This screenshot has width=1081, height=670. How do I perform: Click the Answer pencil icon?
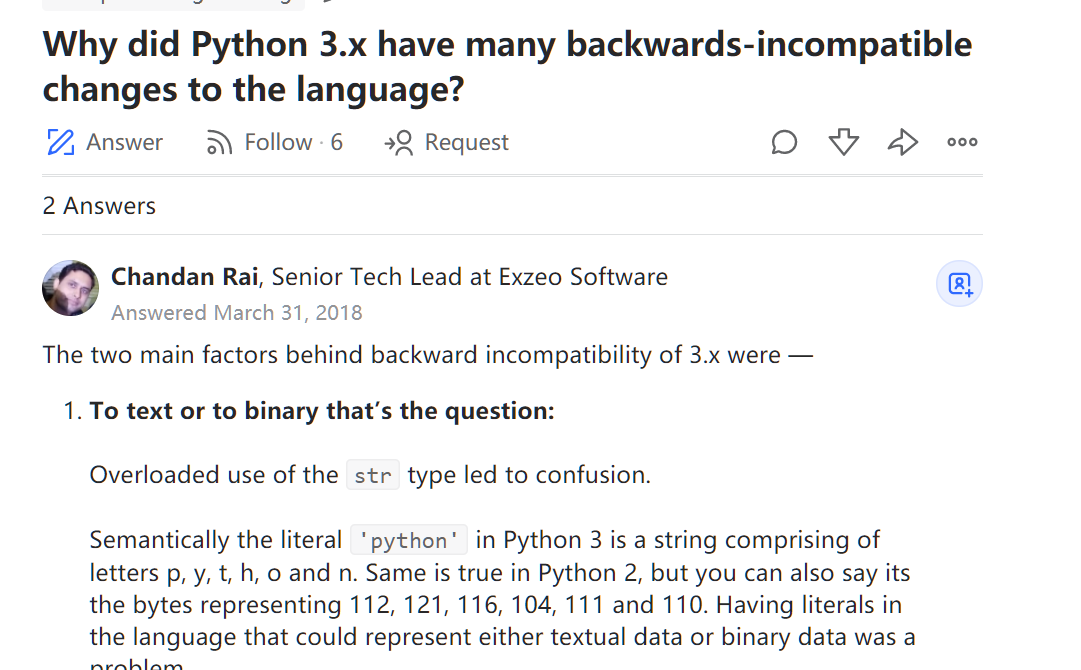(62, 141)
